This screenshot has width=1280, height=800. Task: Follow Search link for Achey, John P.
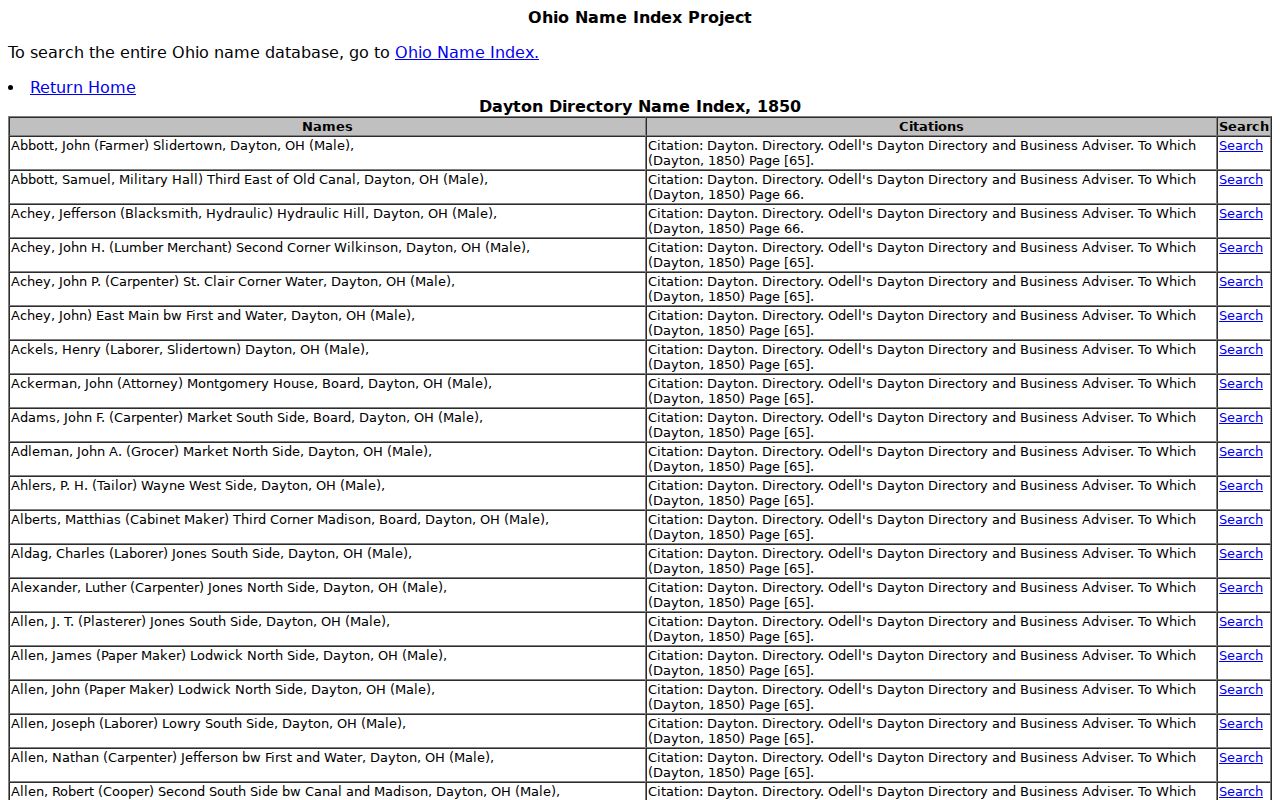point(1241,282)
